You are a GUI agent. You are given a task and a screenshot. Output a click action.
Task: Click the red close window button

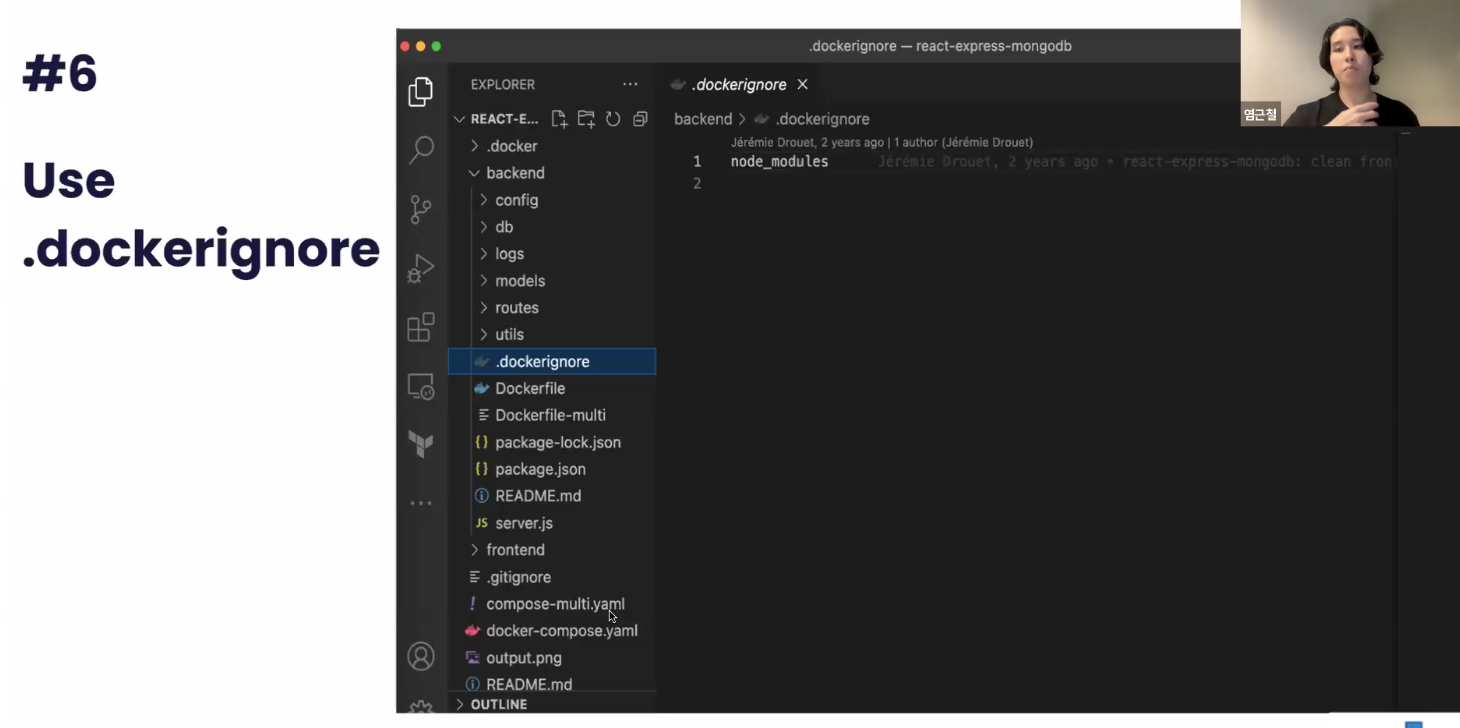405,46
